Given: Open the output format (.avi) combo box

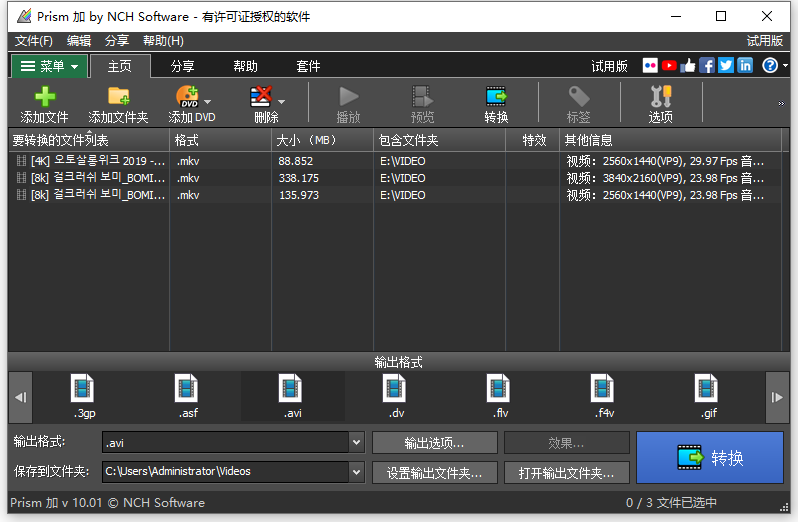Looking at the screenshot, I should coord(233,443).
